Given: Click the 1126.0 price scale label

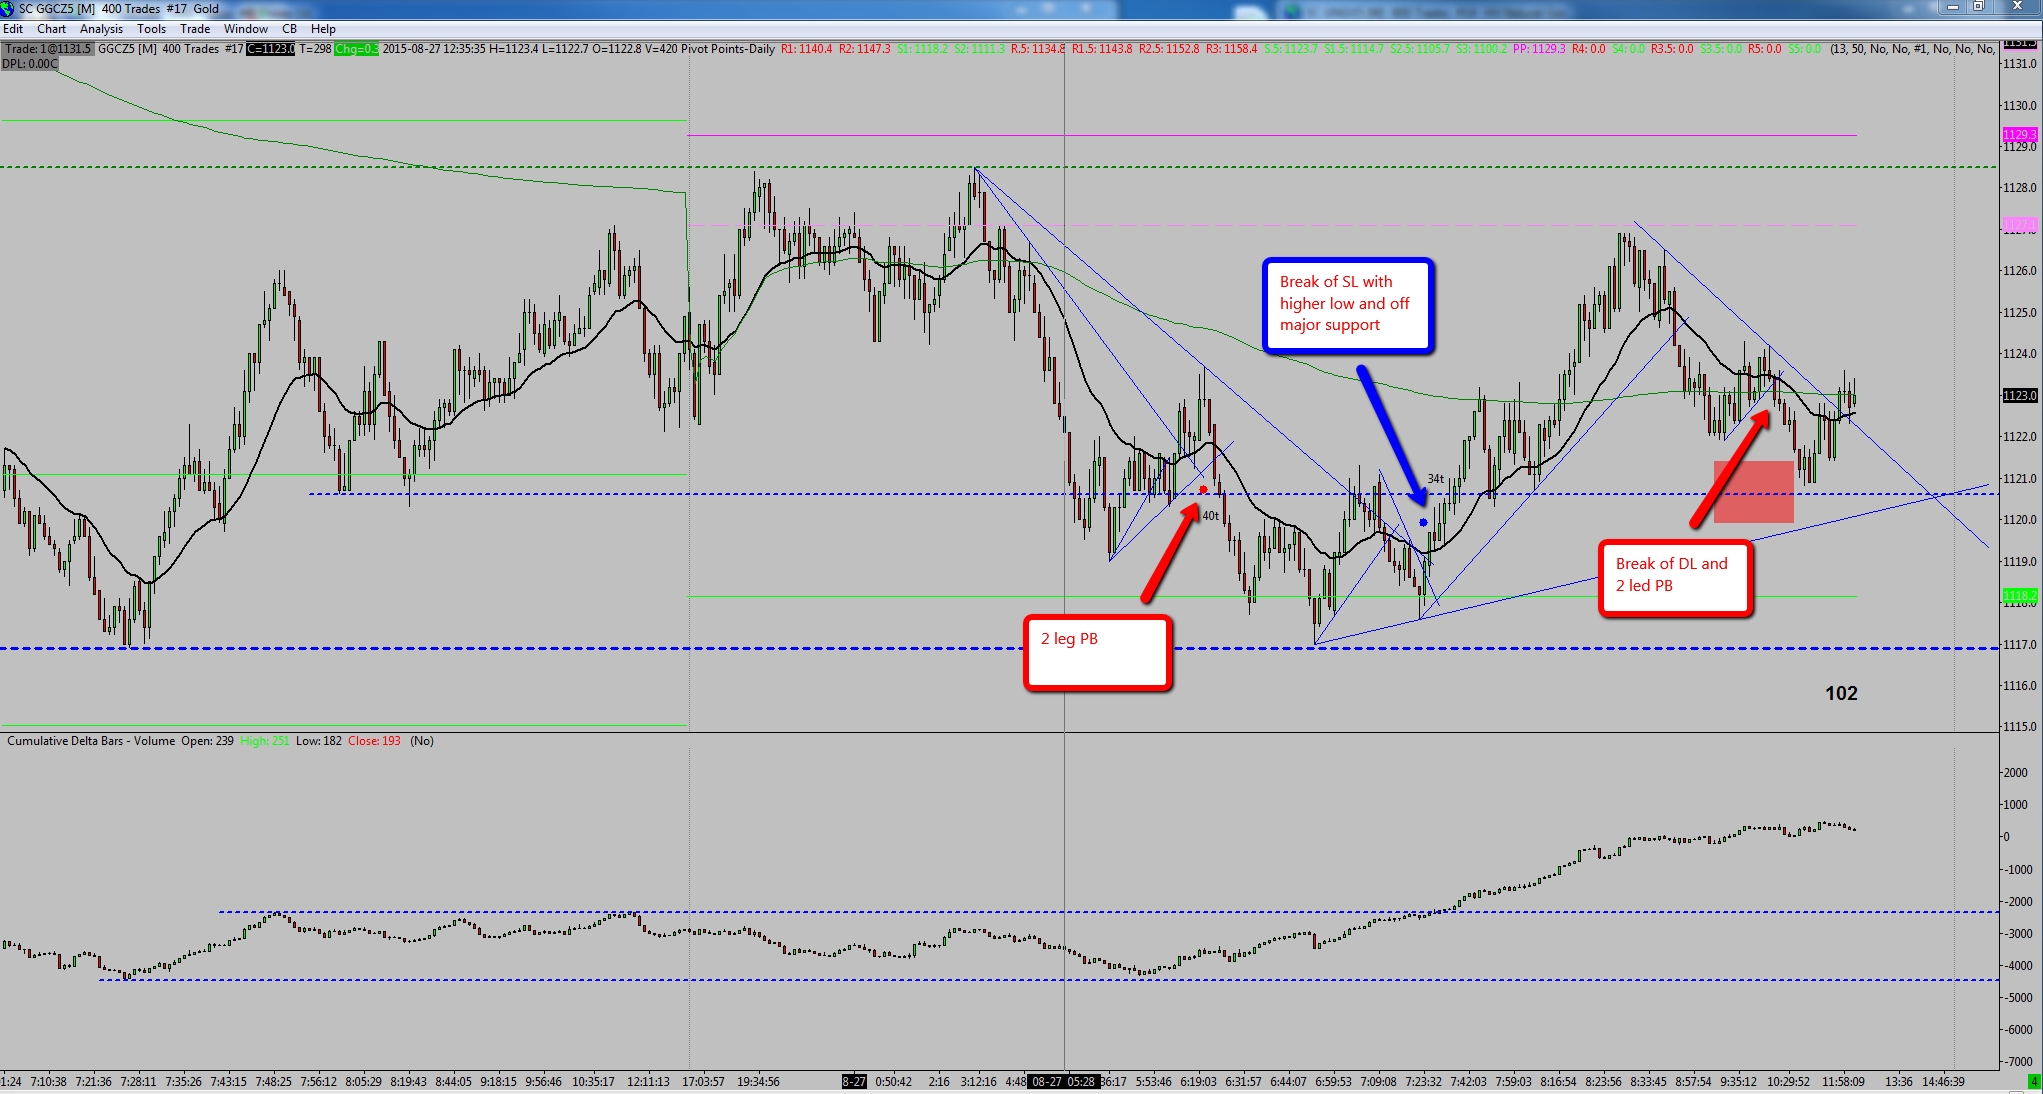Looking at the screenshot, I should pos(2019,271).
